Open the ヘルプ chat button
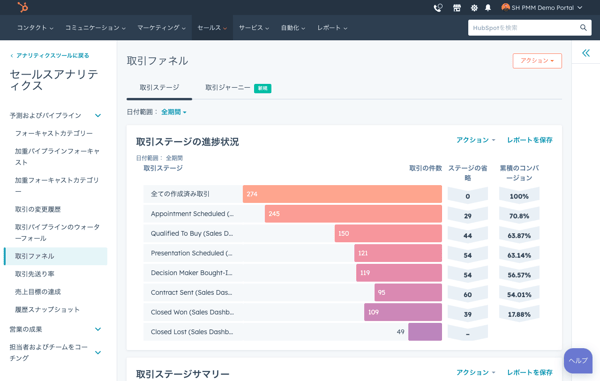Image resolution: width=600 pixels, height=381 pixels. [x=578, y=360]
